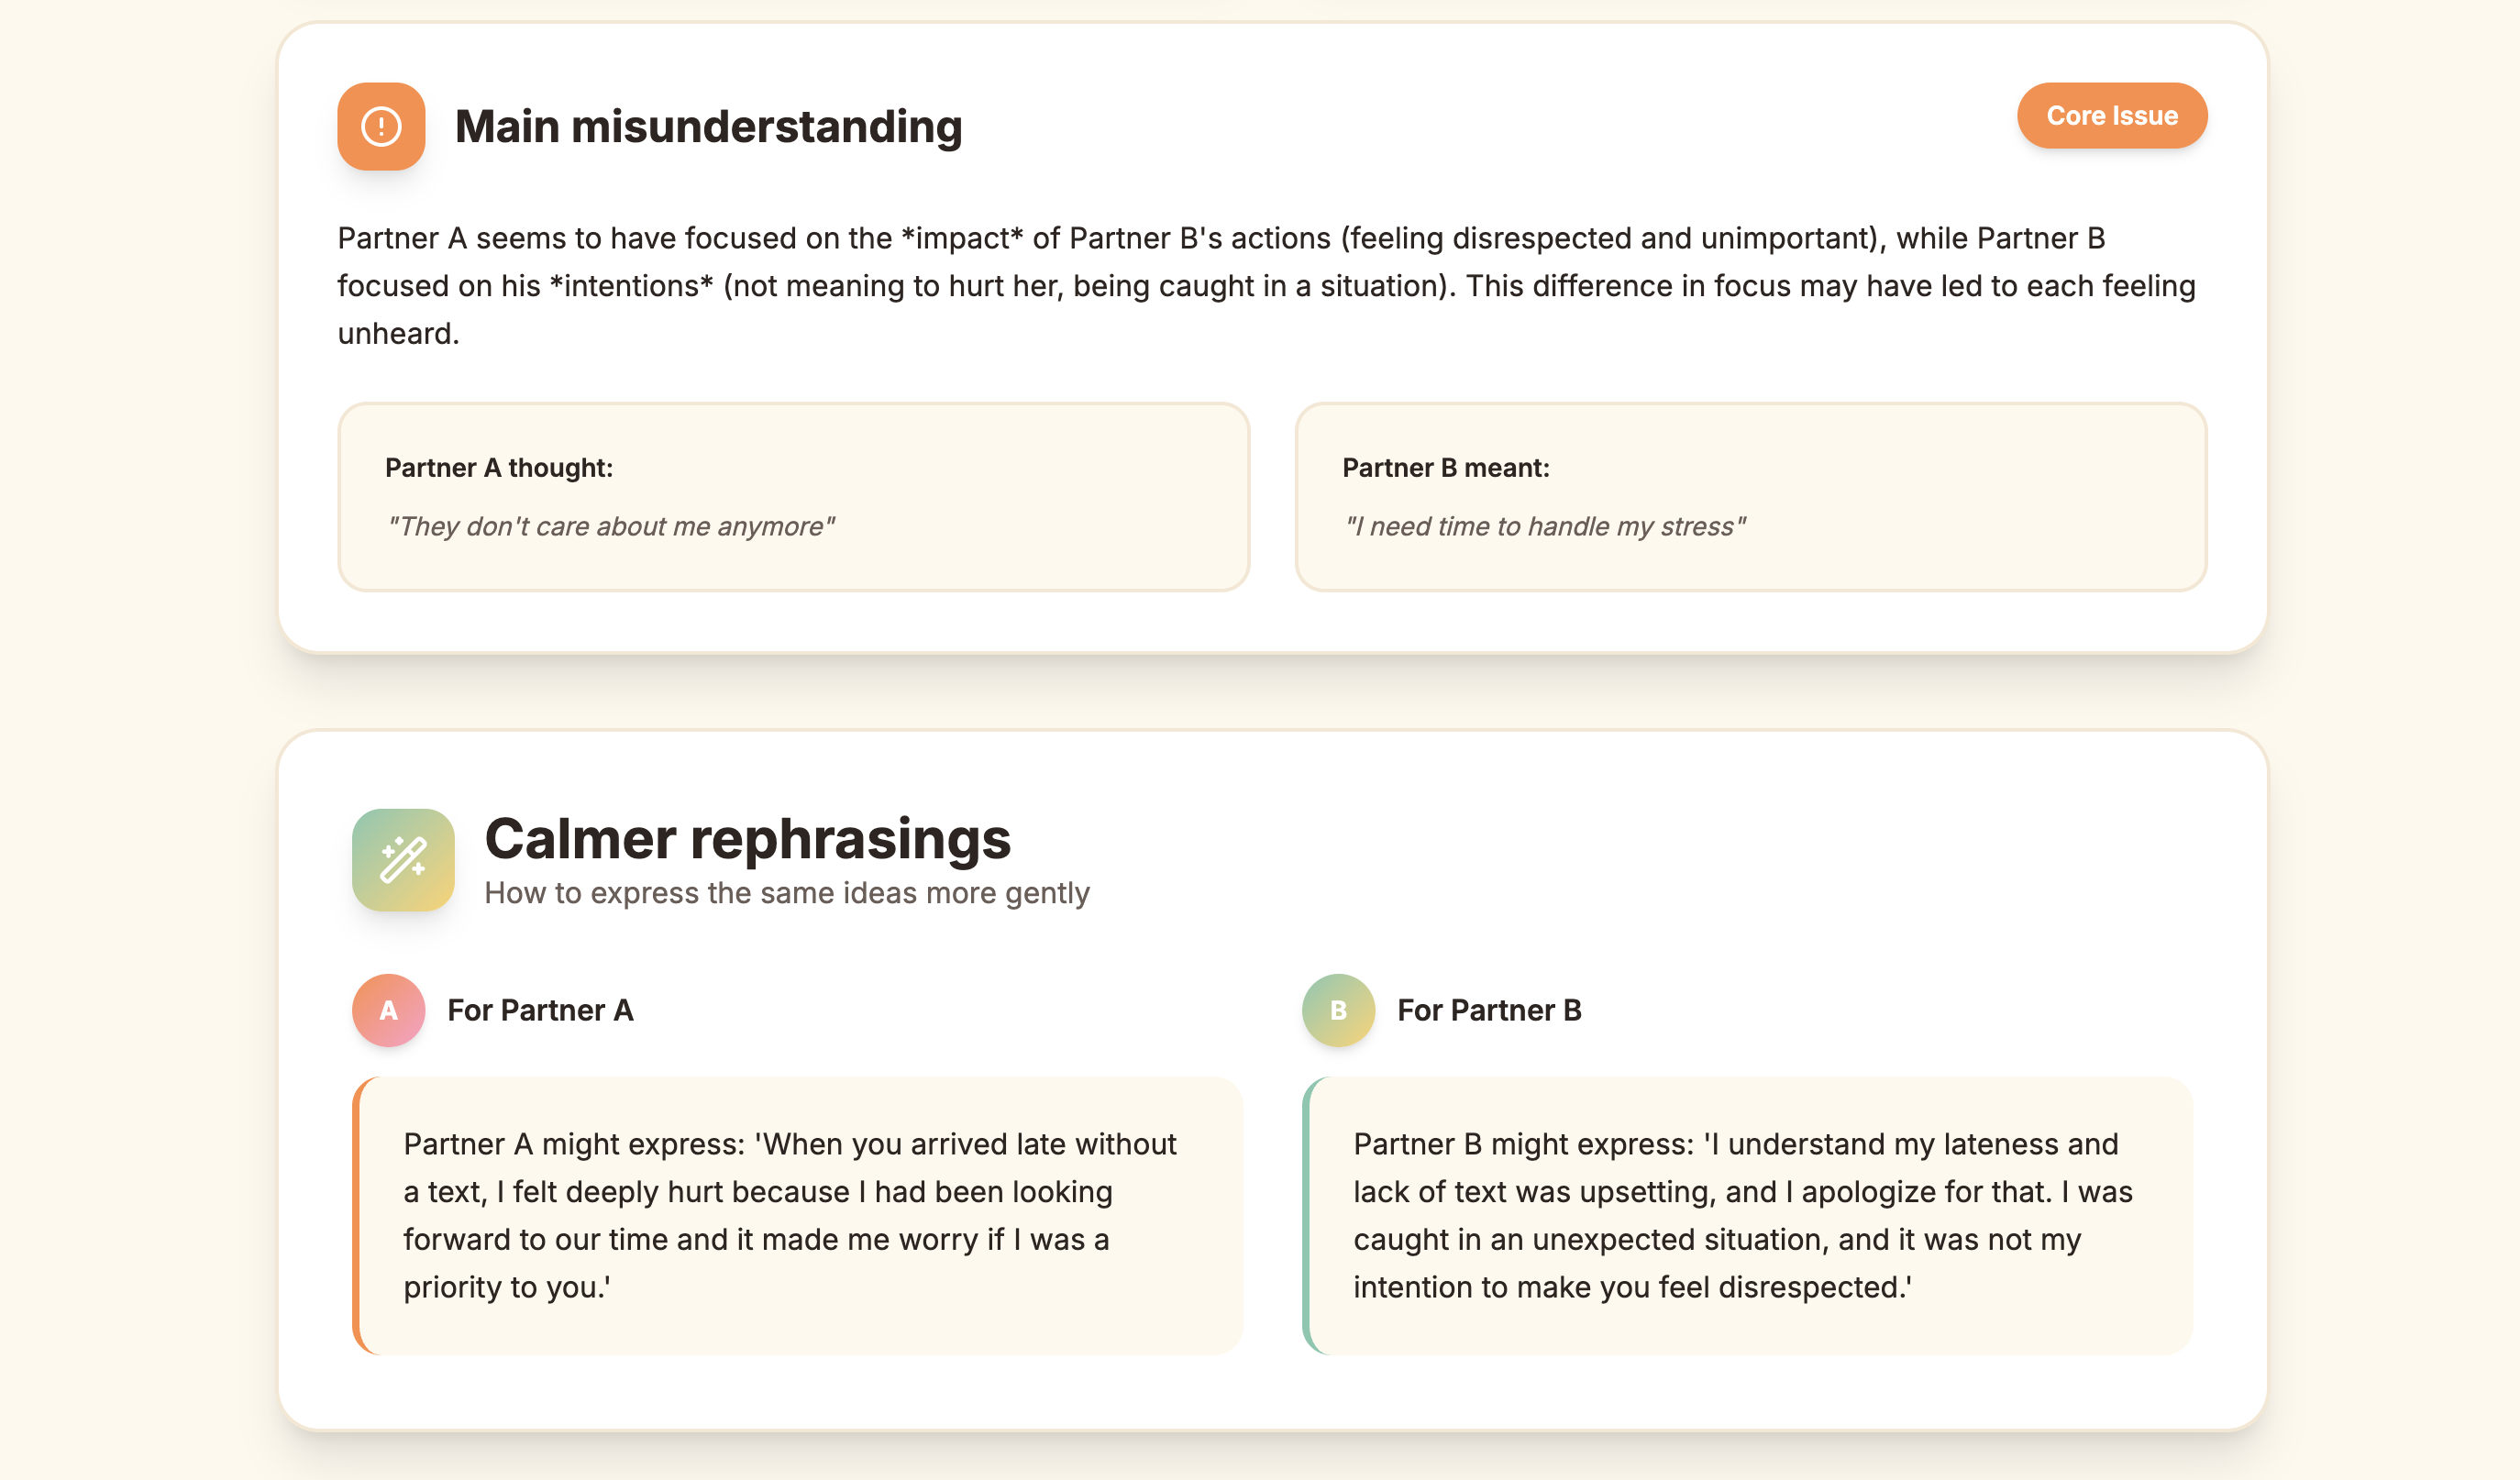Click the orange accent bar on Partner A's rephrasing
This screenshot has height=1480, width=2520.
357,1215
